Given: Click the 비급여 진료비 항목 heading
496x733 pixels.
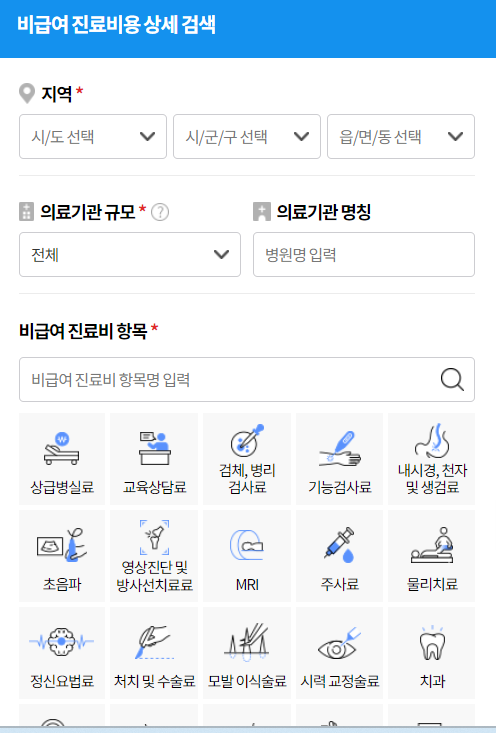Looking at the screenshot, I should [83, 331].
